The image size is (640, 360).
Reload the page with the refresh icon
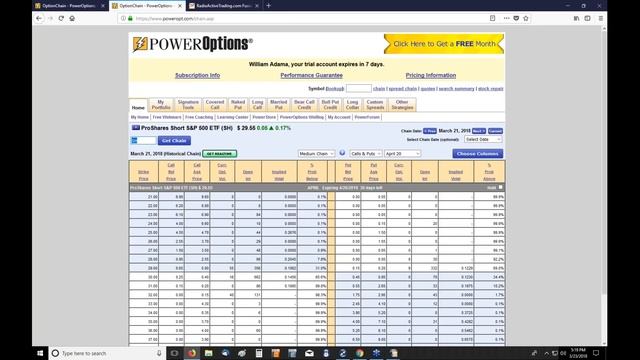(x=61, y=18)
